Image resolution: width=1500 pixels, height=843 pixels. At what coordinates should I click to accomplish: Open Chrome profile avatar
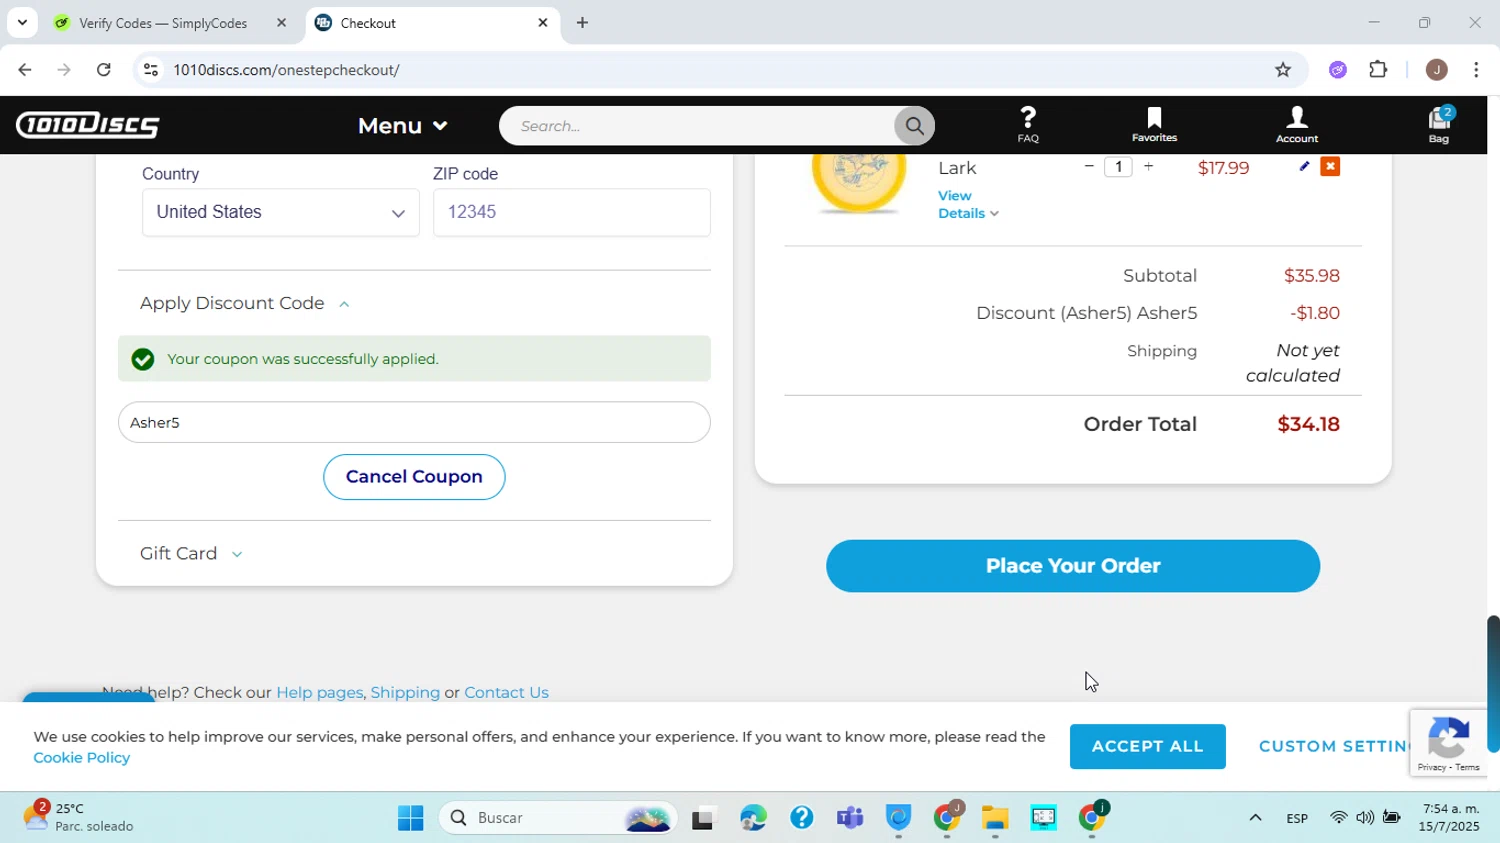tap(1436, 69)
